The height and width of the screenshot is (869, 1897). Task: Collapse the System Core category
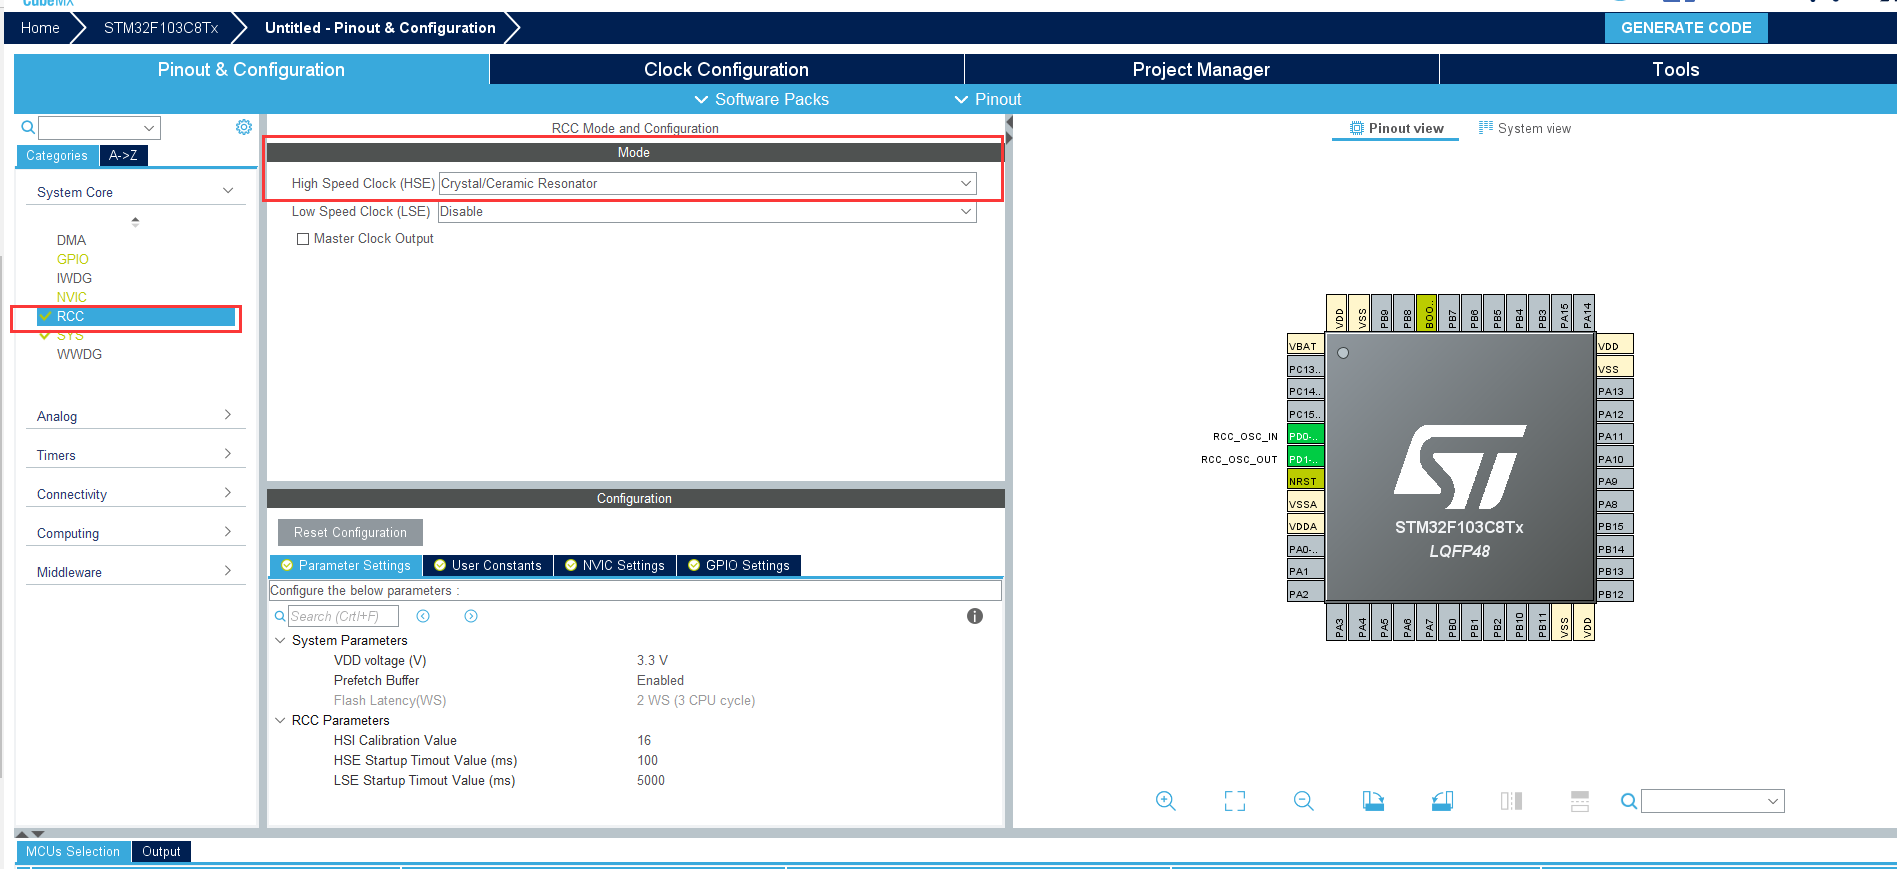pyautogui.click(x=228, y=191)
